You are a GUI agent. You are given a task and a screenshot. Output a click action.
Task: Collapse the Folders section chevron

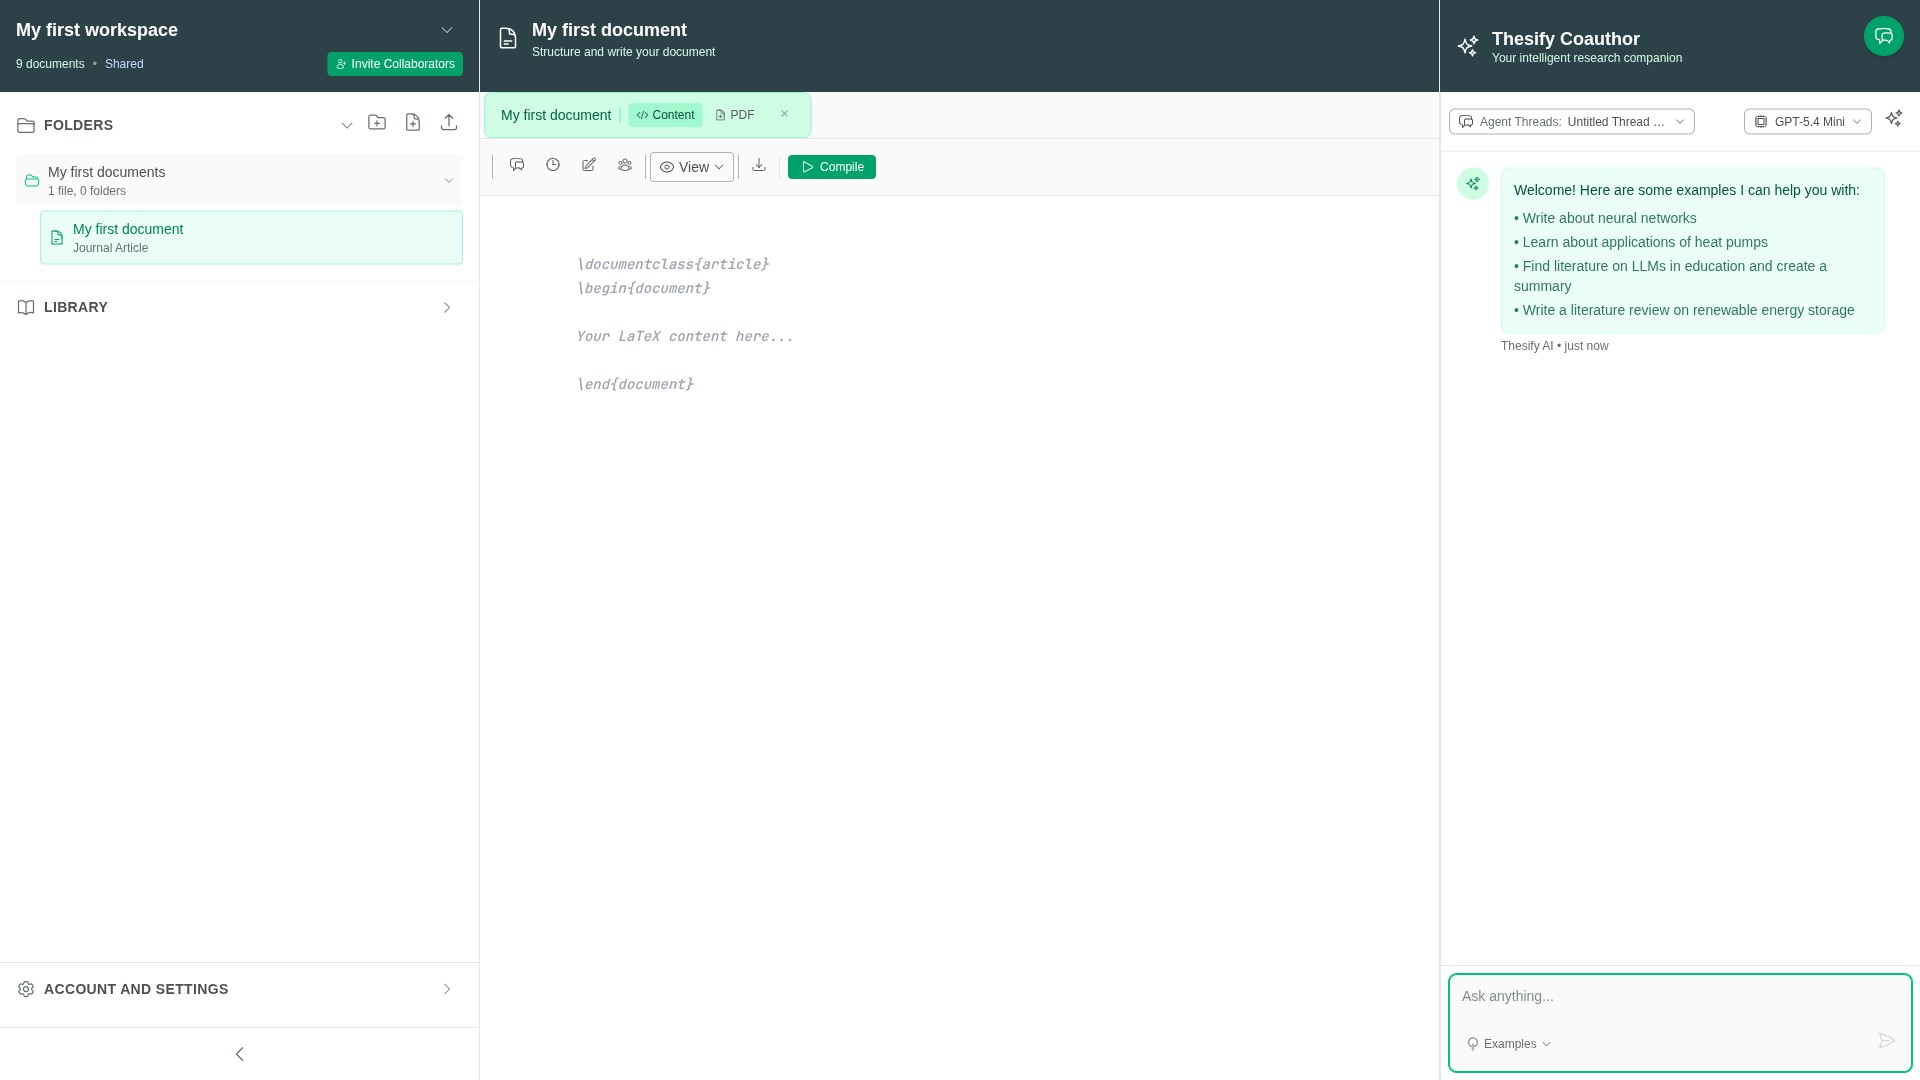tap(347, 125)
